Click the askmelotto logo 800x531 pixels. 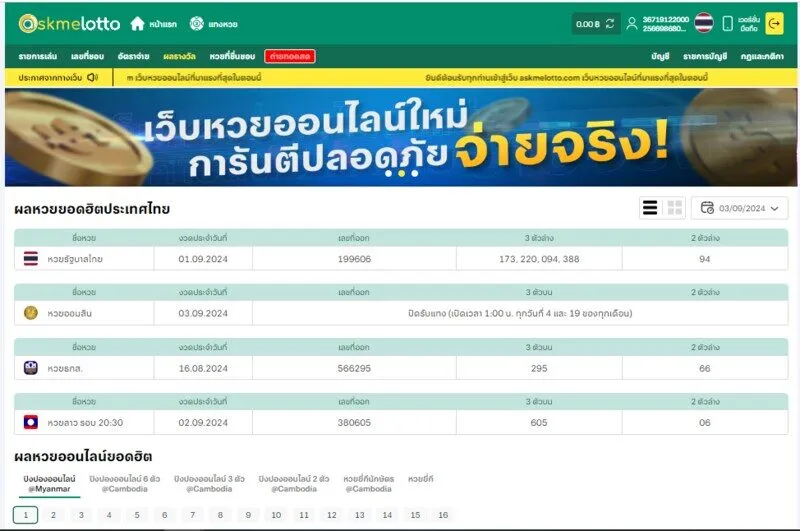tap(69, 23)
